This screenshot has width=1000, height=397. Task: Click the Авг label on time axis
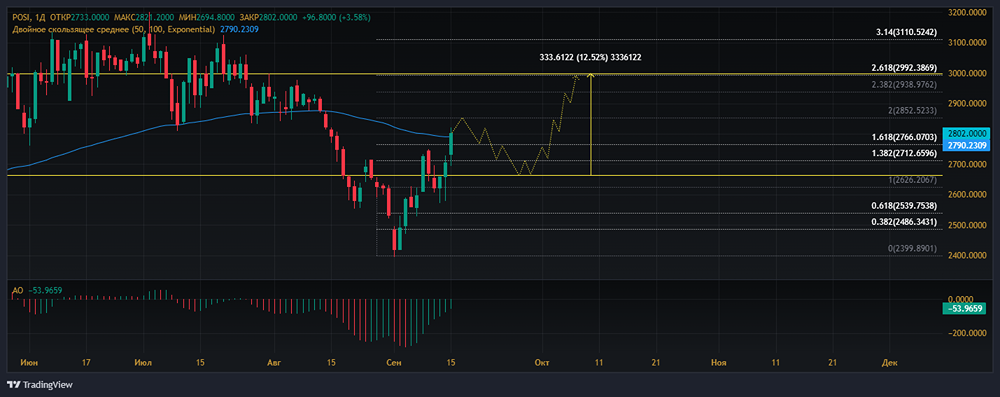tap(274, 362)
